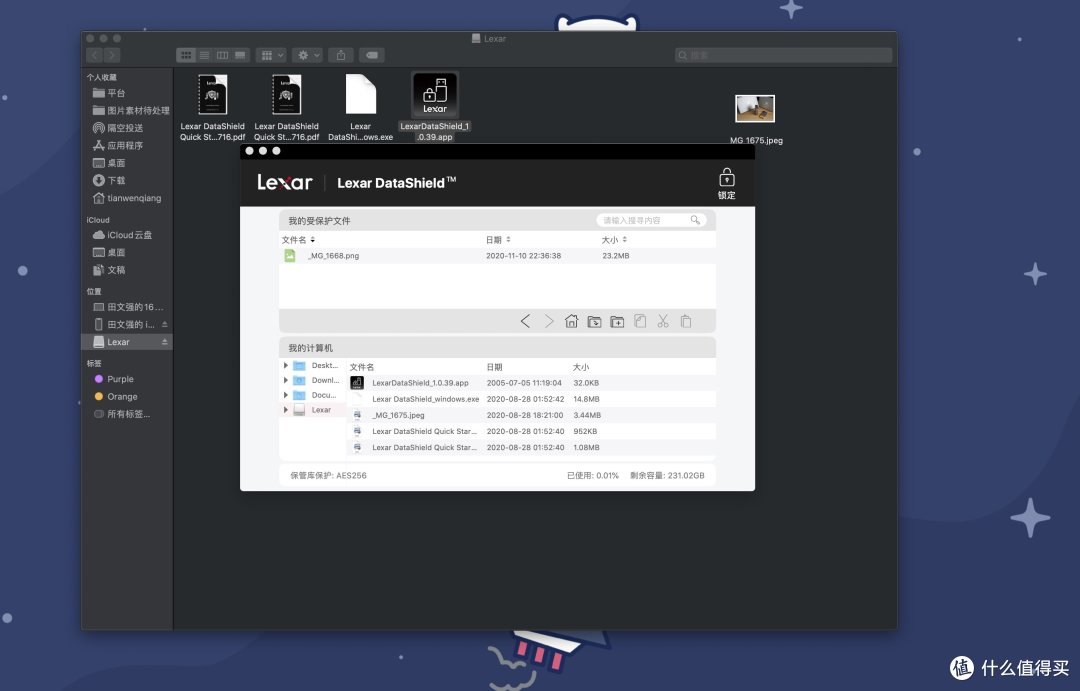Screen dimensions: 1080x691
Task: Select the Purple tag in Finder sidebar
Action: (114, 379)
